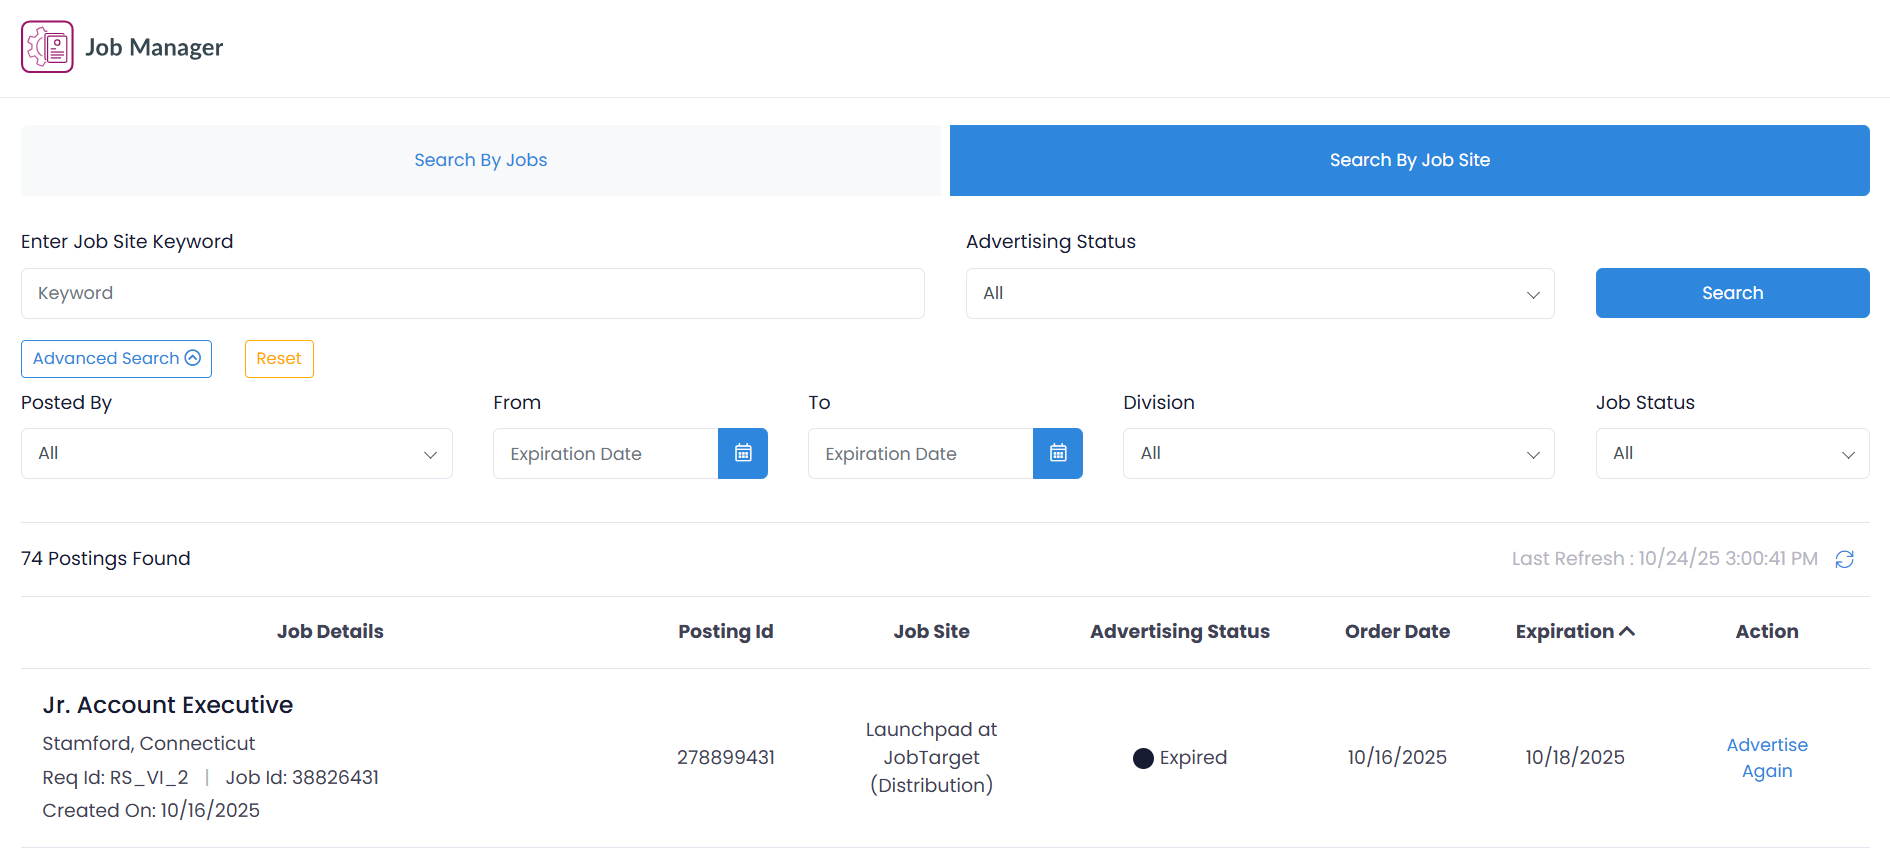Switch to Search By Jobs tab
Image resolution: width=1890 pixels, height=852 pixels.
click(x=481, y=160)
